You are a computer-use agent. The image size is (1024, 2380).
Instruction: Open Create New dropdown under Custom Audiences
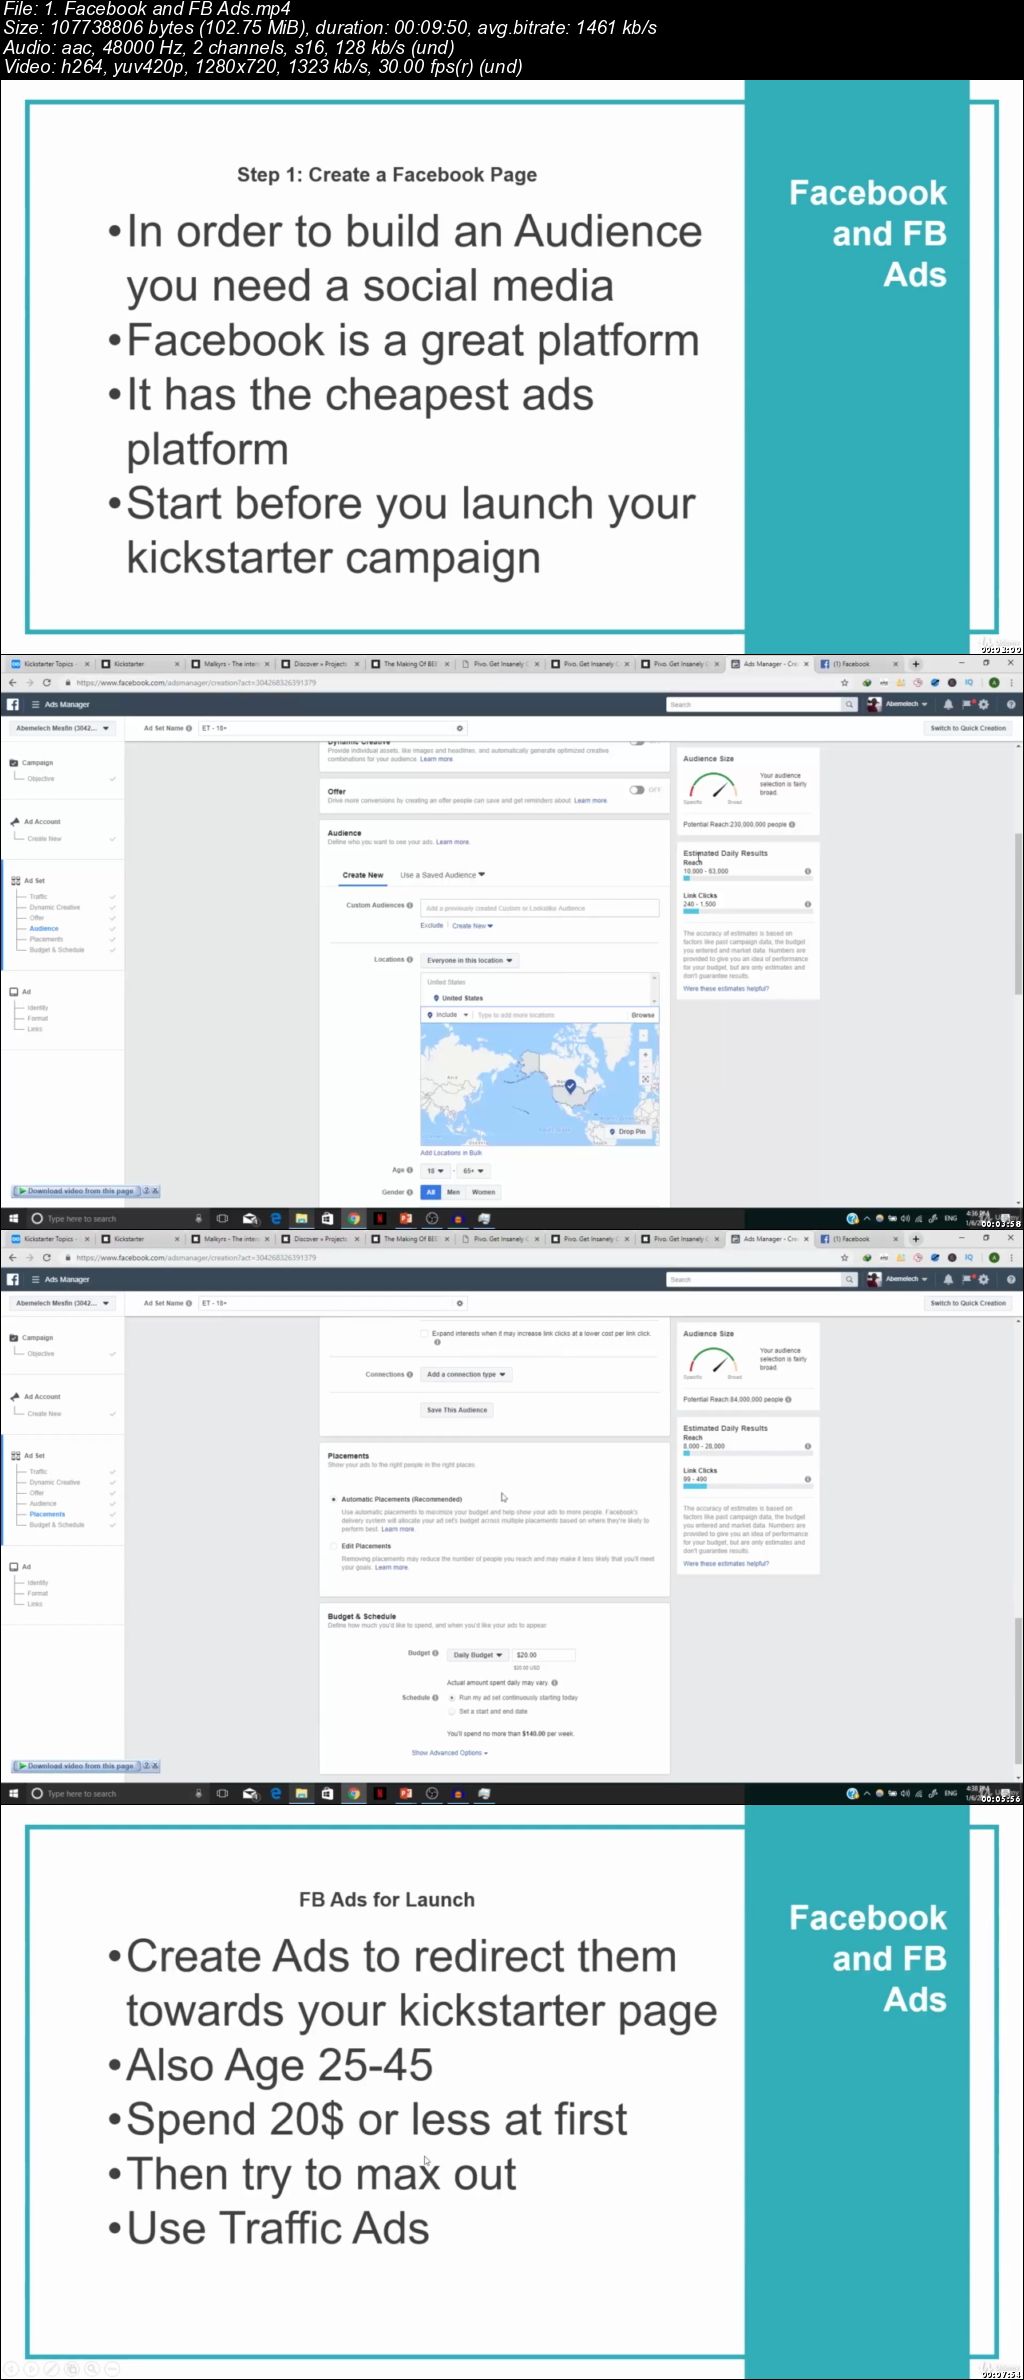click(472, 926)
